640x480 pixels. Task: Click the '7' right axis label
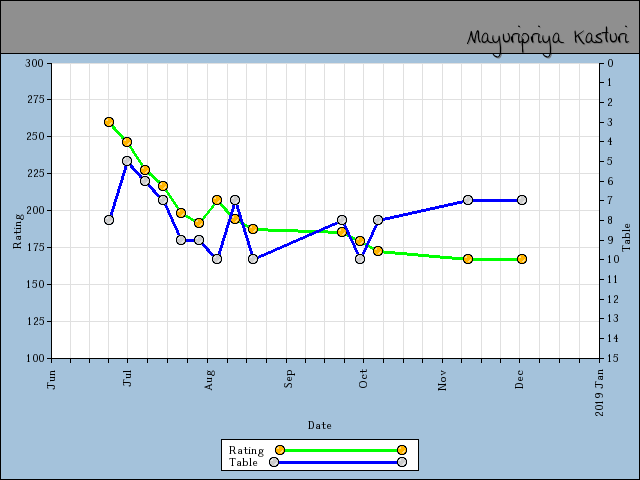[x=610, y=200]
